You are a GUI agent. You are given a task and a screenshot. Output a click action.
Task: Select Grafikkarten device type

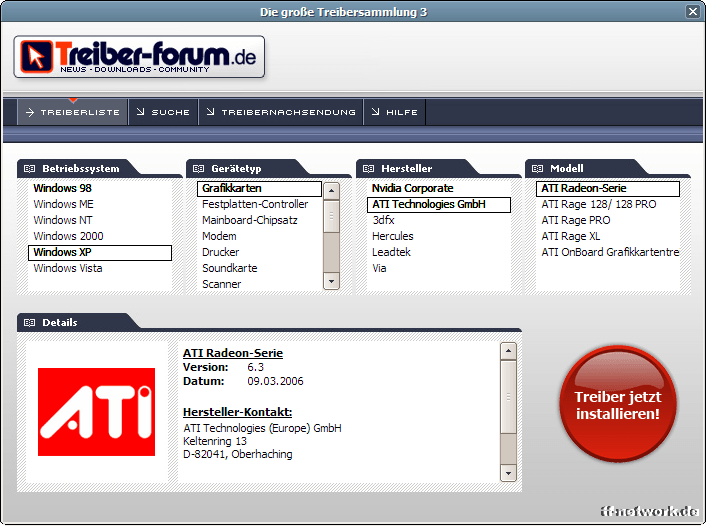pyautogui.click(x=259, y=189)
